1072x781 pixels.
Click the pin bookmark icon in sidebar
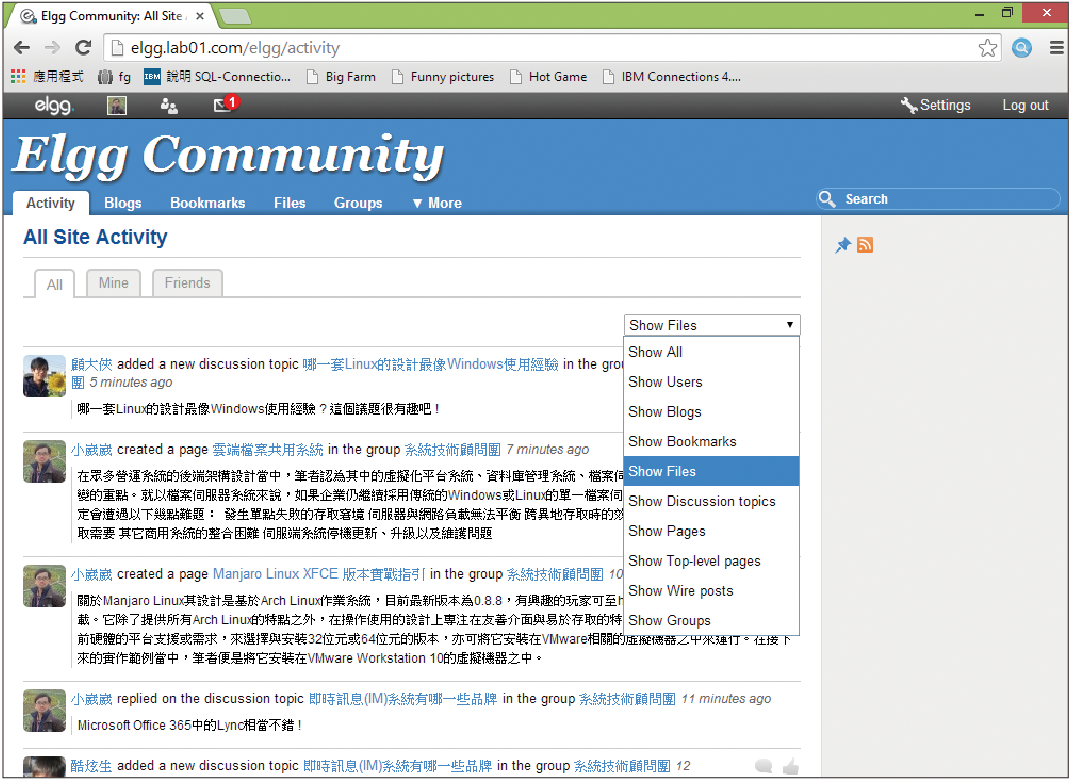click(x=843, y=245)
